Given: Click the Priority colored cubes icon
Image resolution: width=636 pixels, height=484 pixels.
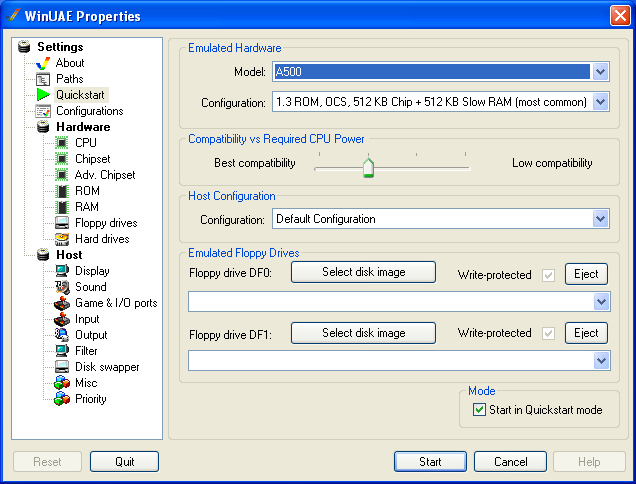Looking at the screenshot, I should tap(62, 399).
